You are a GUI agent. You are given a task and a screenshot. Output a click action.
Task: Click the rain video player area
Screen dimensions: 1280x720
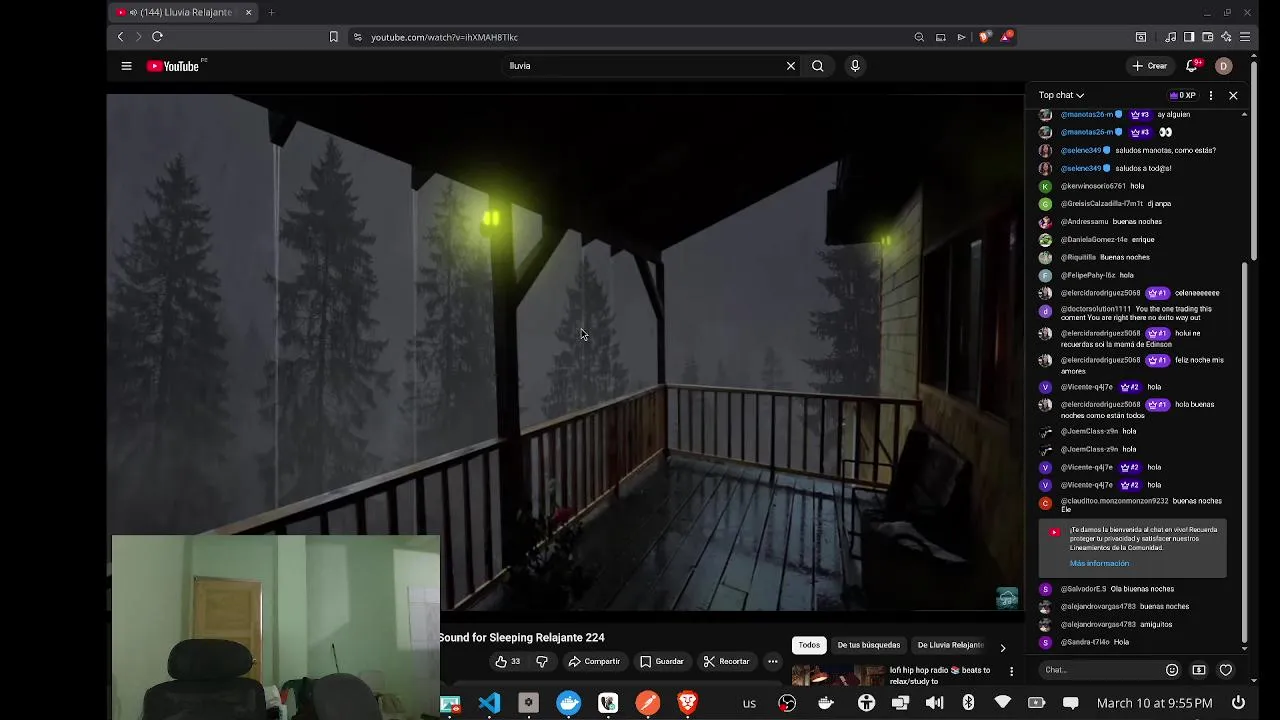565,350
